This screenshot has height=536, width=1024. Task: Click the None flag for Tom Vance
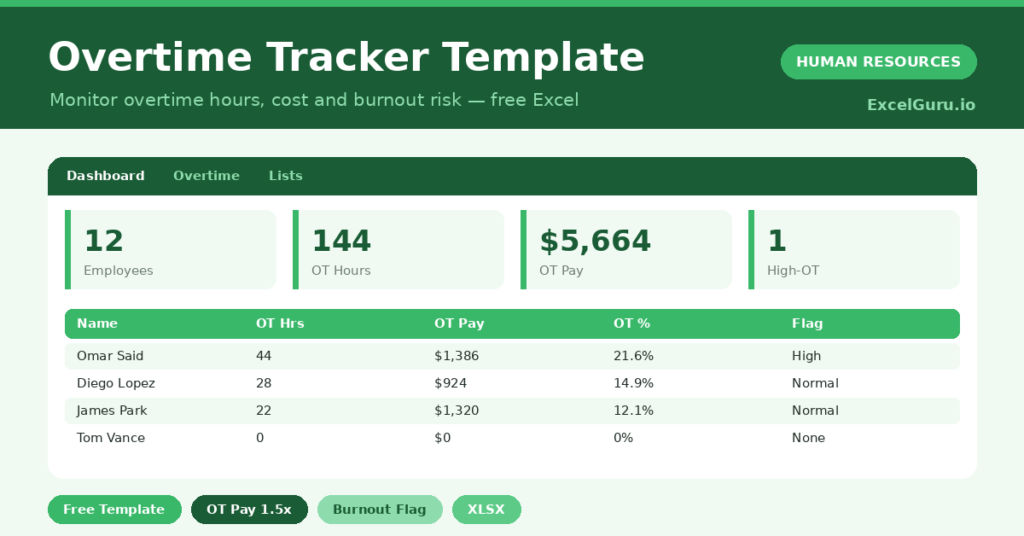coord(808,438)
